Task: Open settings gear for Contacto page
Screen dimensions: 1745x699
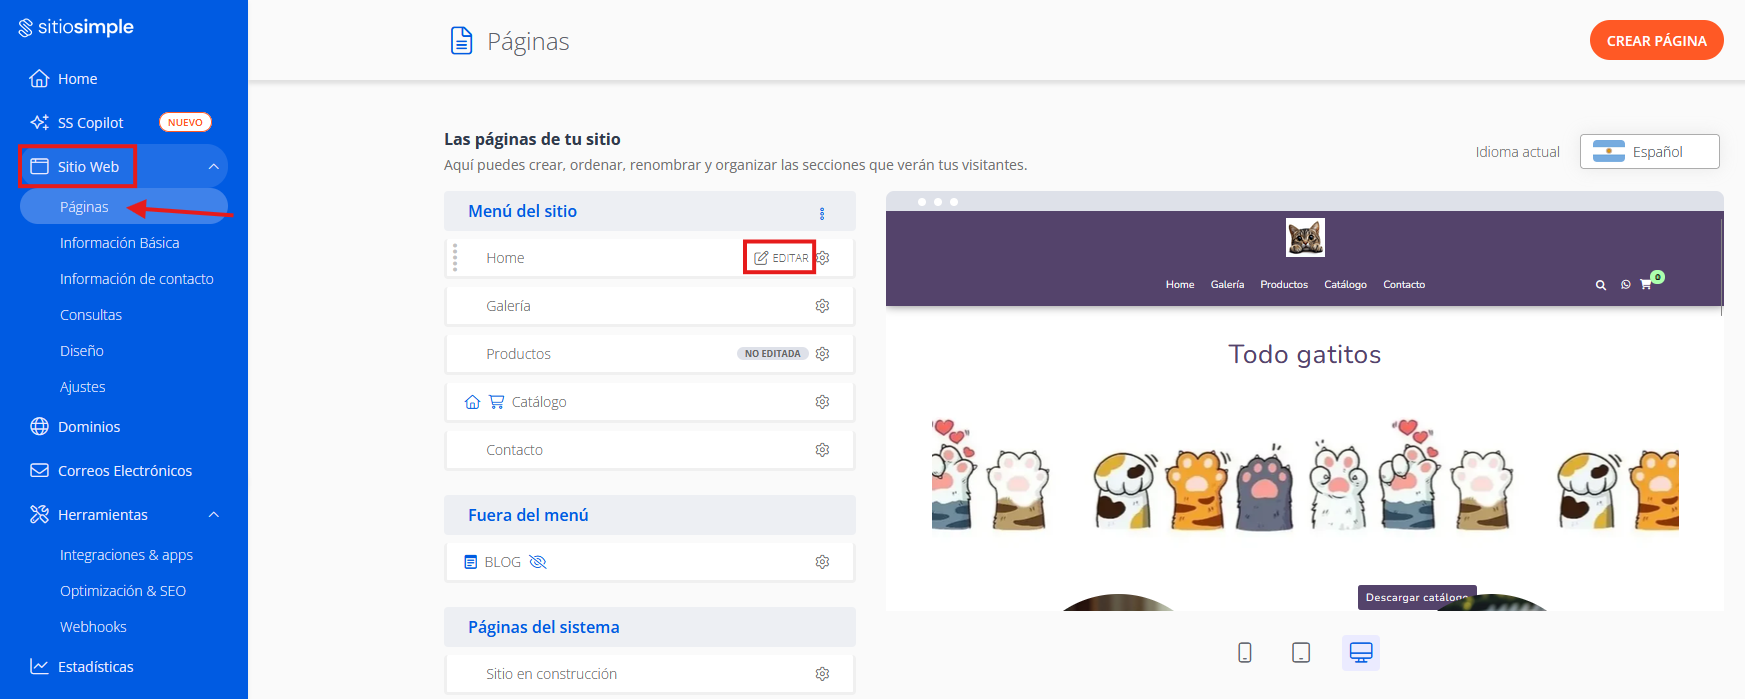Action: pyautogui.click(x=822, y=449)
